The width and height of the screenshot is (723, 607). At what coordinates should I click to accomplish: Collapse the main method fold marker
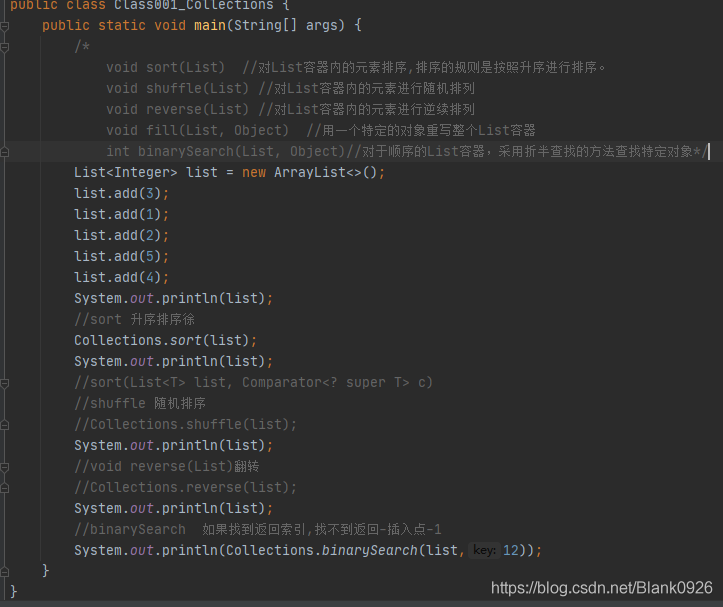point(5,26)
